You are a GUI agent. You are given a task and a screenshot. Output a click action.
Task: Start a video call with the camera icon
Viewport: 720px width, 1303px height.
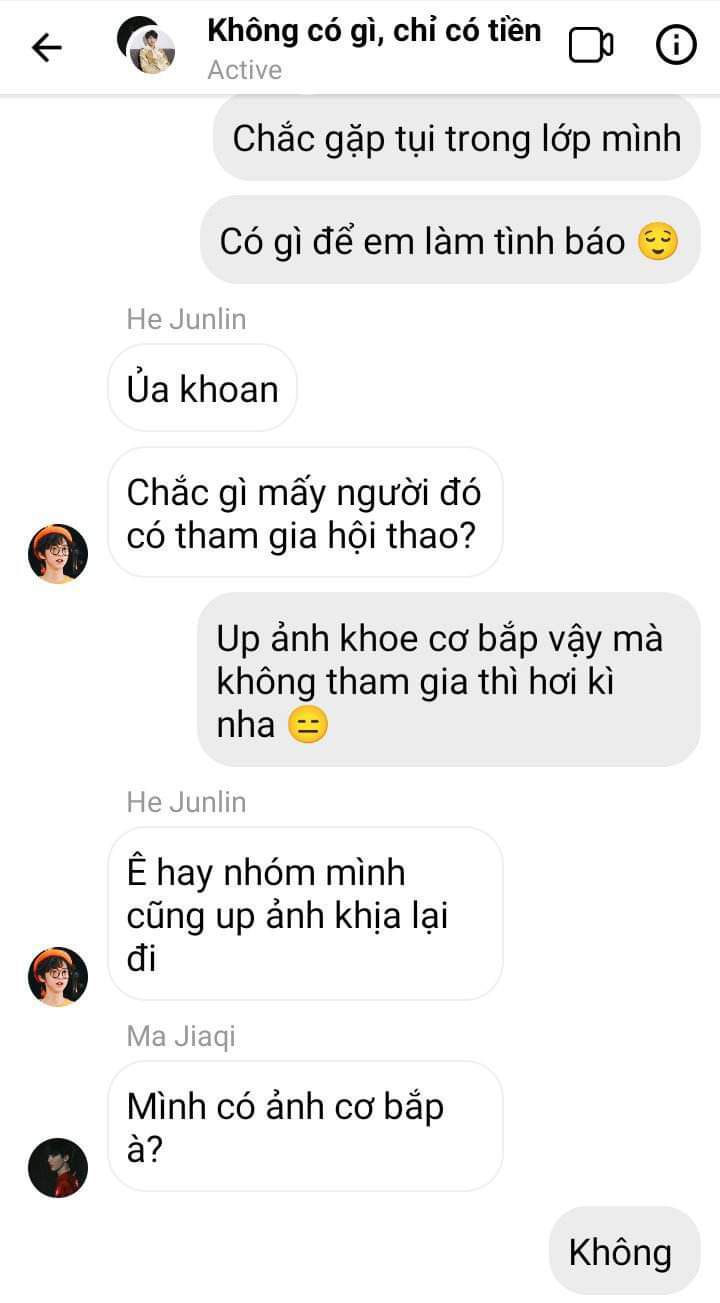click(591, 45)
